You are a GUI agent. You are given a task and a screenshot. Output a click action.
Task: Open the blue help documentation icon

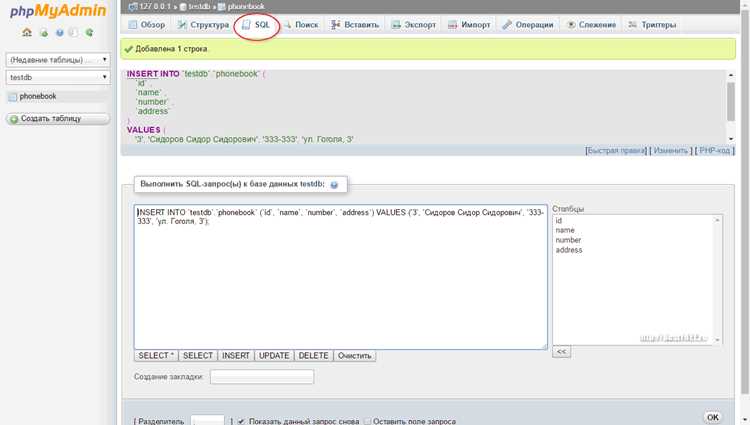tap(59, 33)
